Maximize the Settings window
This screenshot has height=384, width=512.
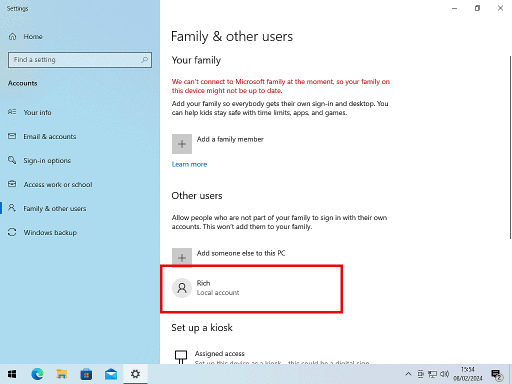(477, 8)
